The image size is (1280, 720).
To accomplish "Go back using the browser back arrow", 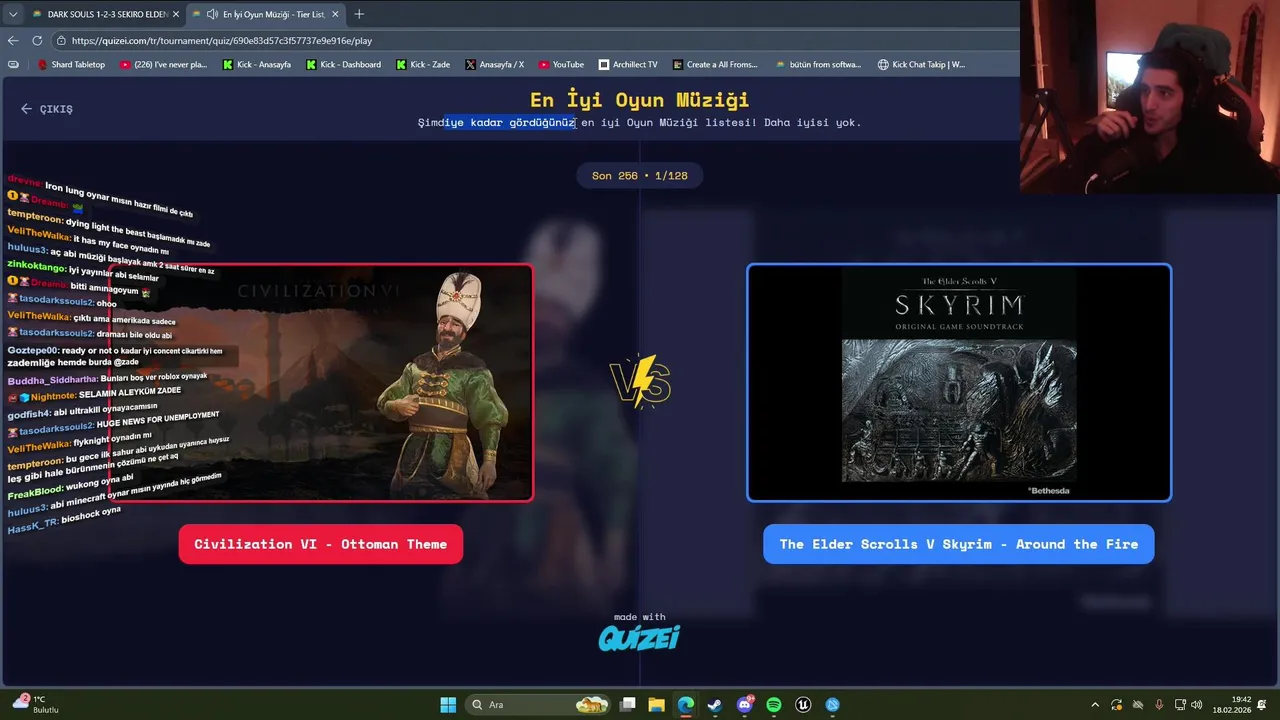I will point(13,40).
